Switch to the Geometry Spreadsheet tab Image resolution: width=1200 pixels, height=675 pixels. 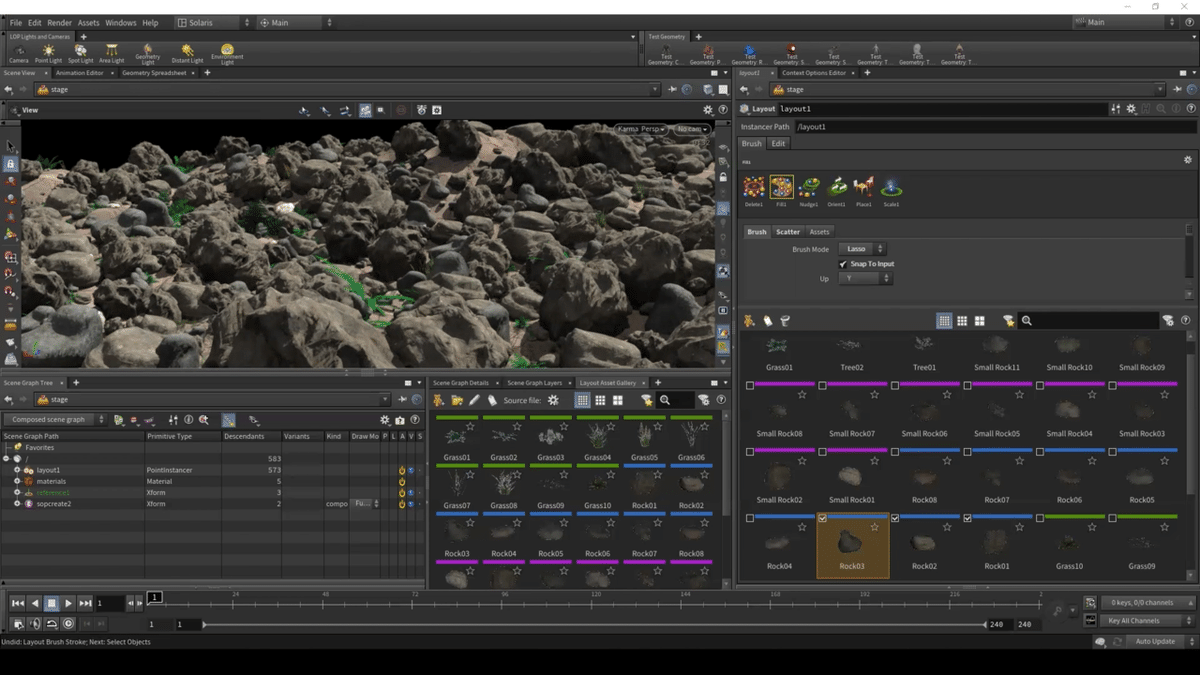click(x=155, y=73)
